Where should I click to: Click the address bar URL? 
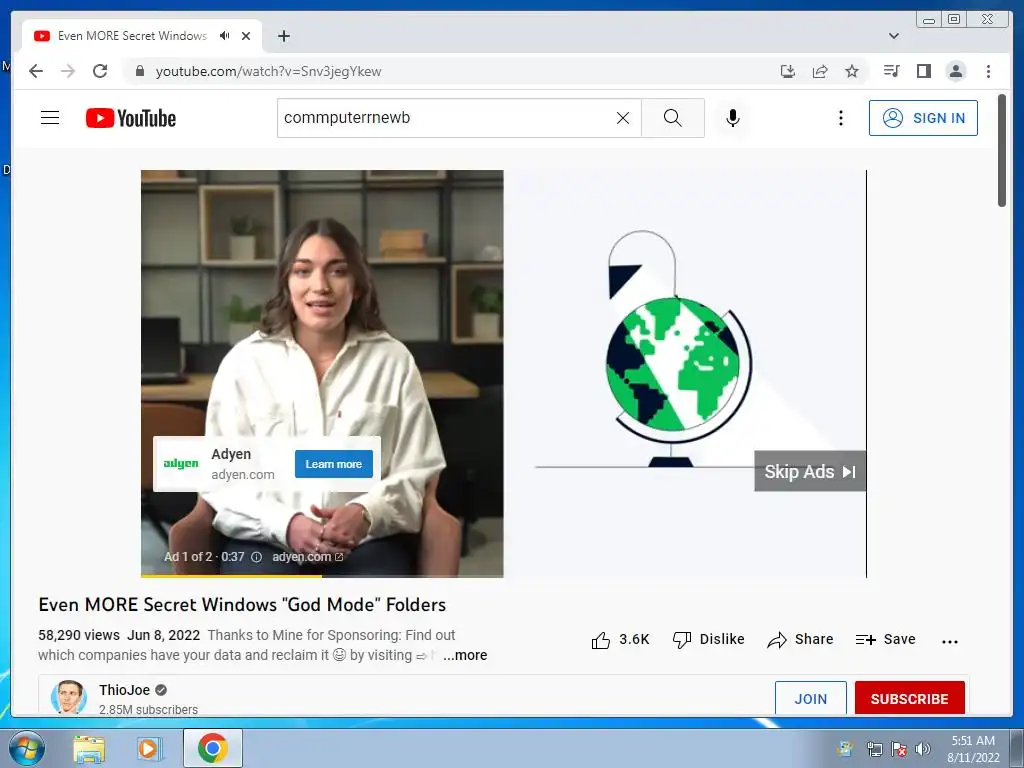pos(268,71)
